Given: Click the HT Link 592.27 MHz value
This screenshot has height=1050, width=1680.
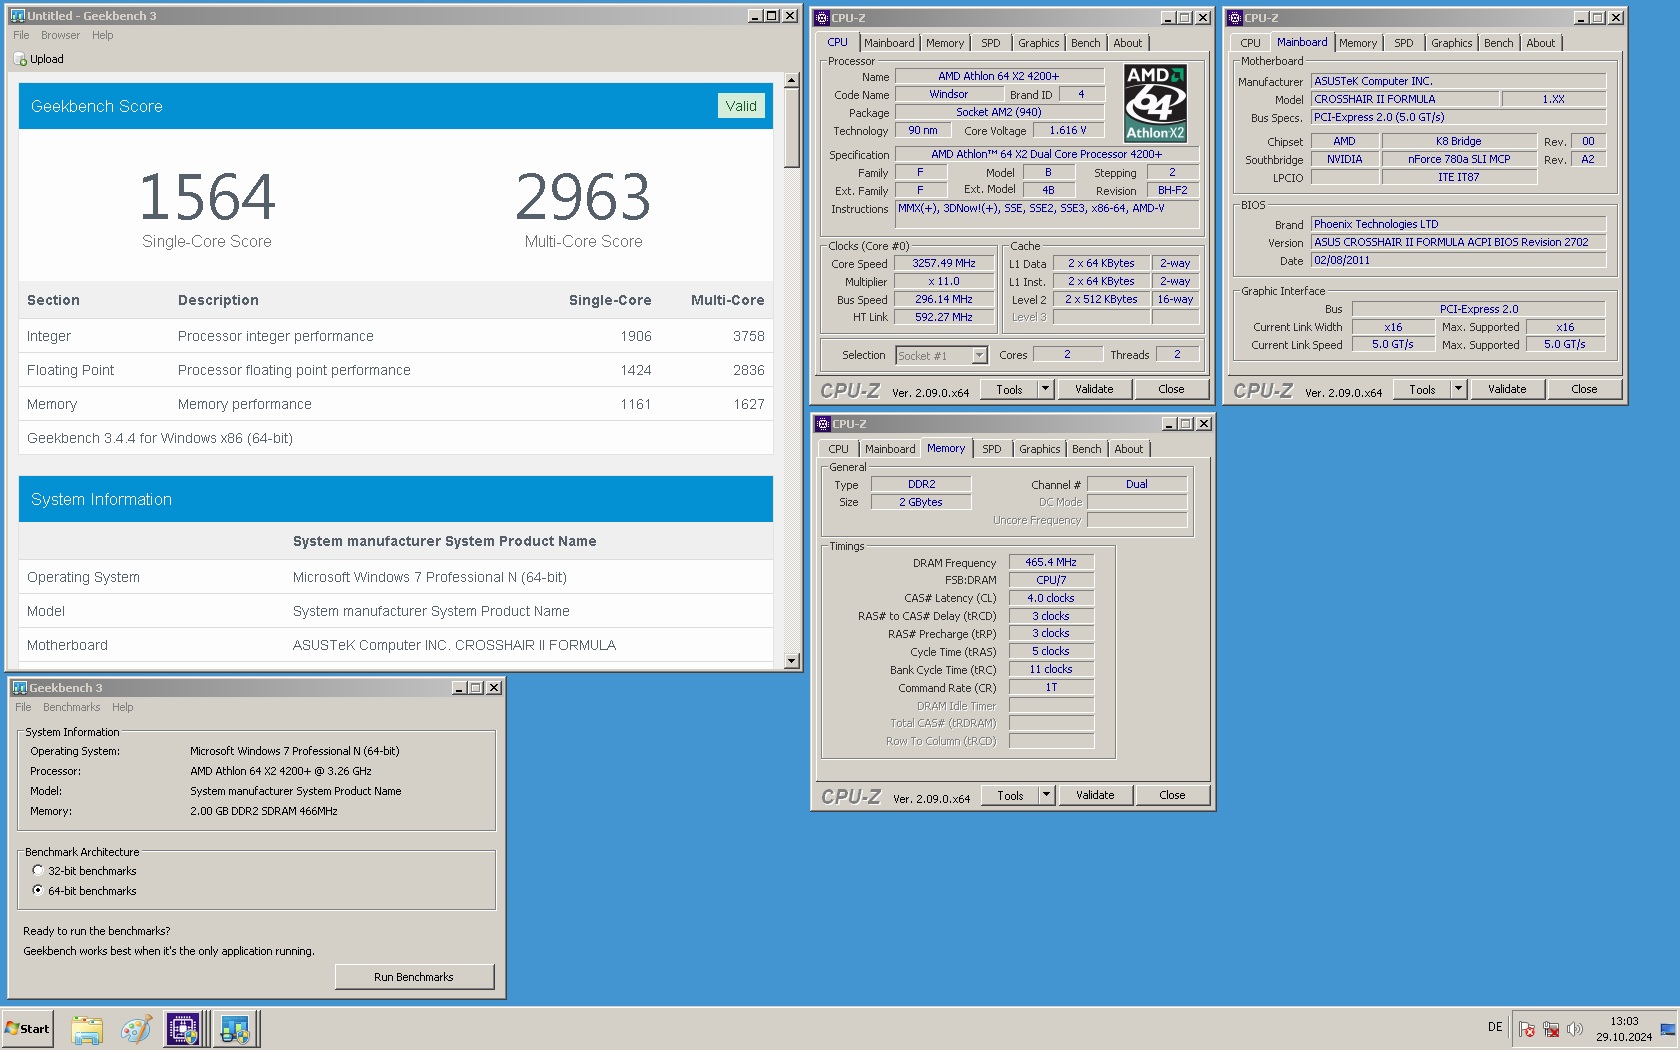Looking at the screenshot, I should pos(943,317).
